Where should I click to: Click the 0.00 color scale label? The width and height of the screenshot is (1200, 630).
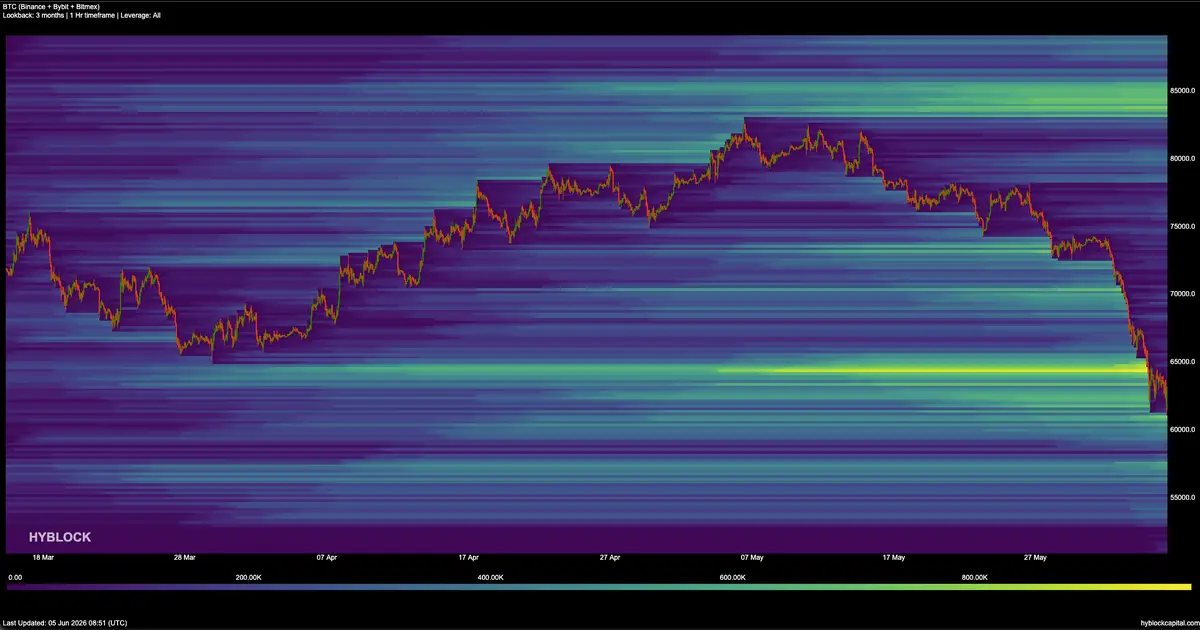click(15, 578)
